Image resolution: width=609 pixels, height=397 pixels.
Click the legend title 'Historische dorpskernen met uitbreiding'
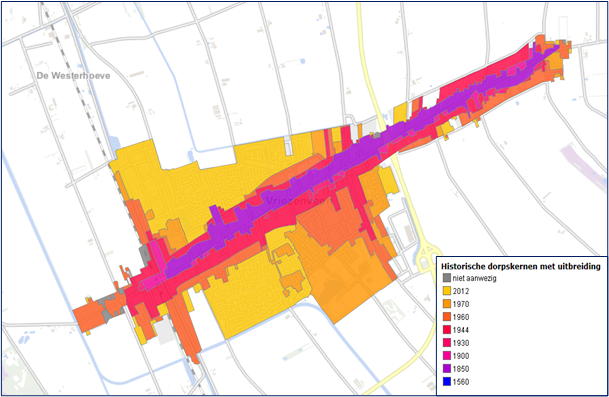click(521, 266)
